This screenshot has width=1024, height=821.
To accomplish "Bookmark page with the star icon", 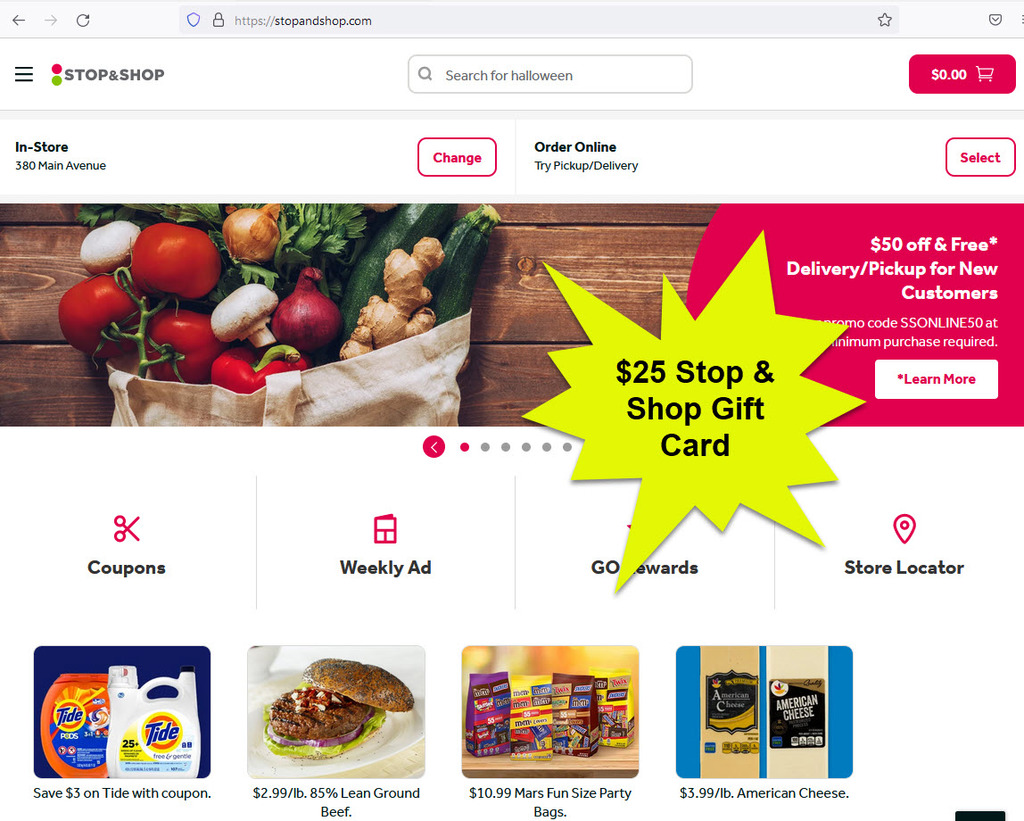I will pyautogui.click(x=884, y=20).
